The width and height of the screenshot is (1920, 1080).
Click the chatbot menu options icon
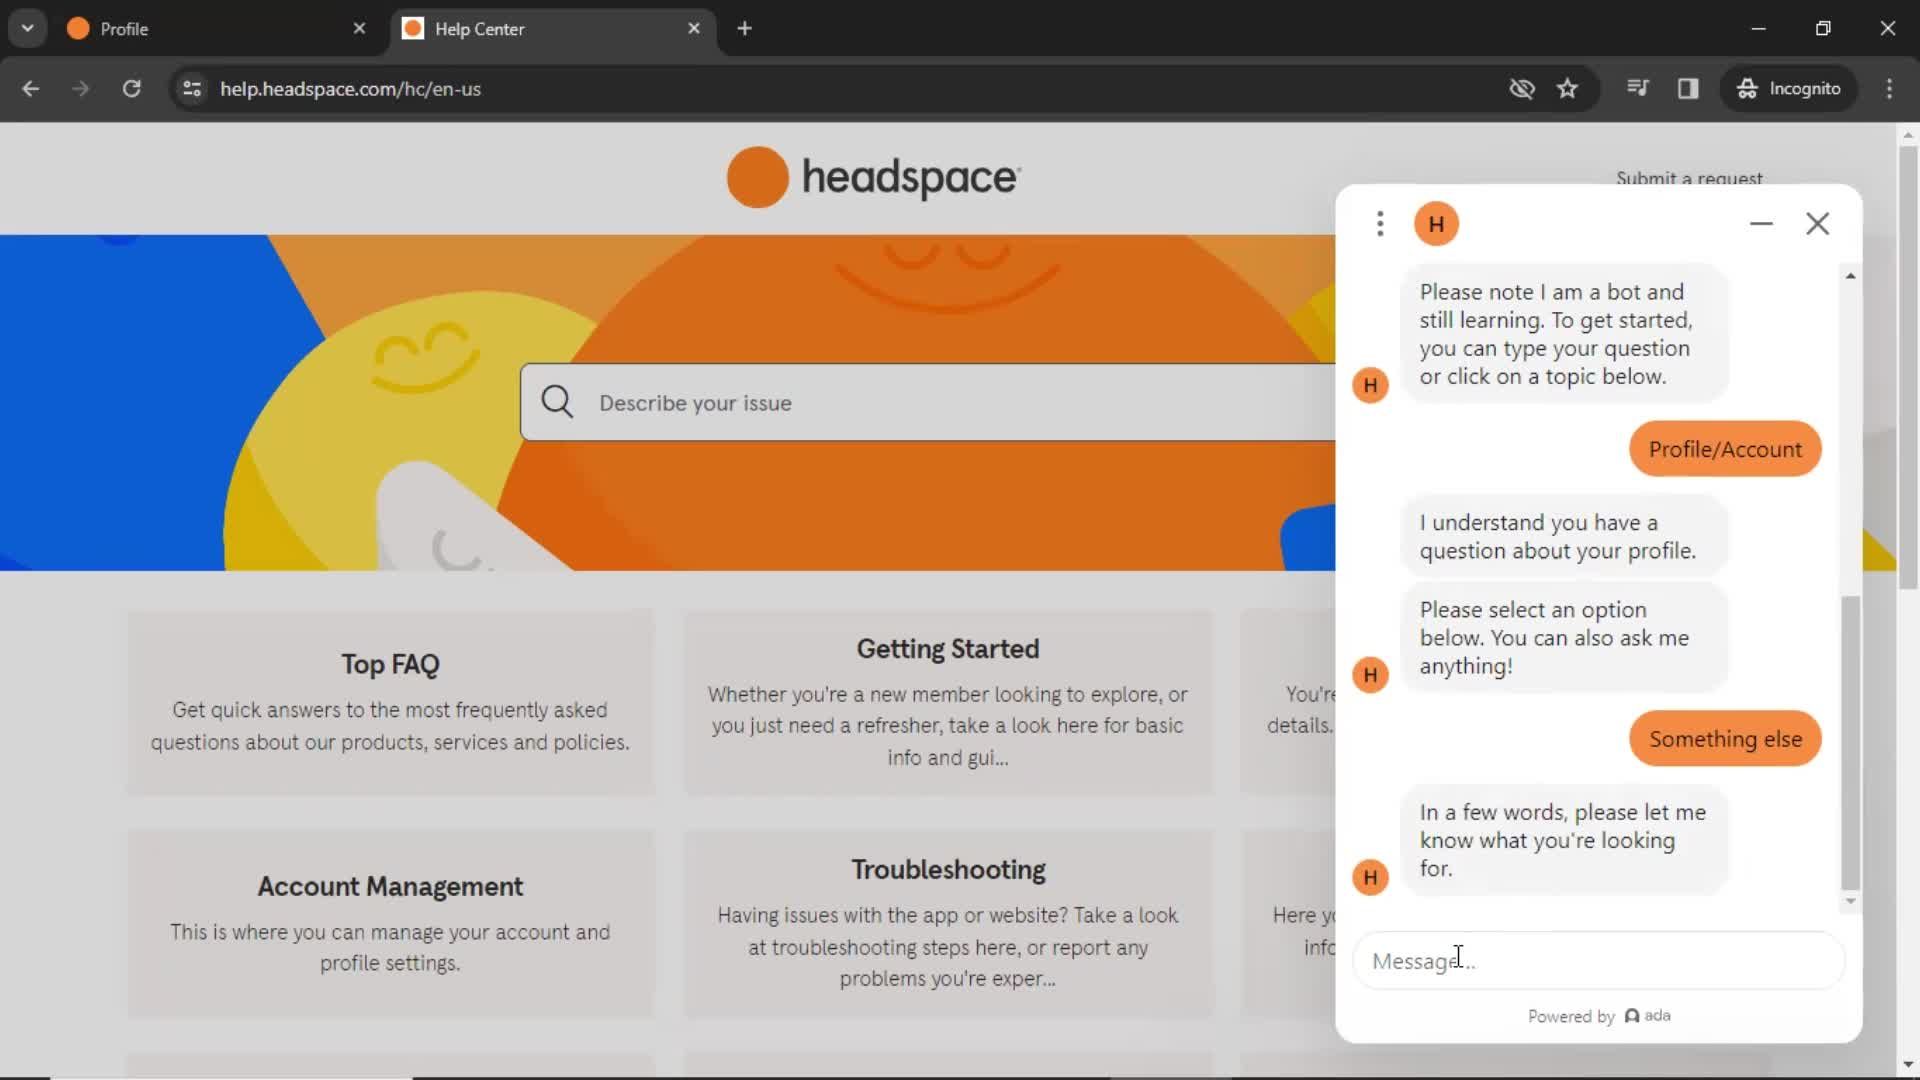coord(1379,222)
